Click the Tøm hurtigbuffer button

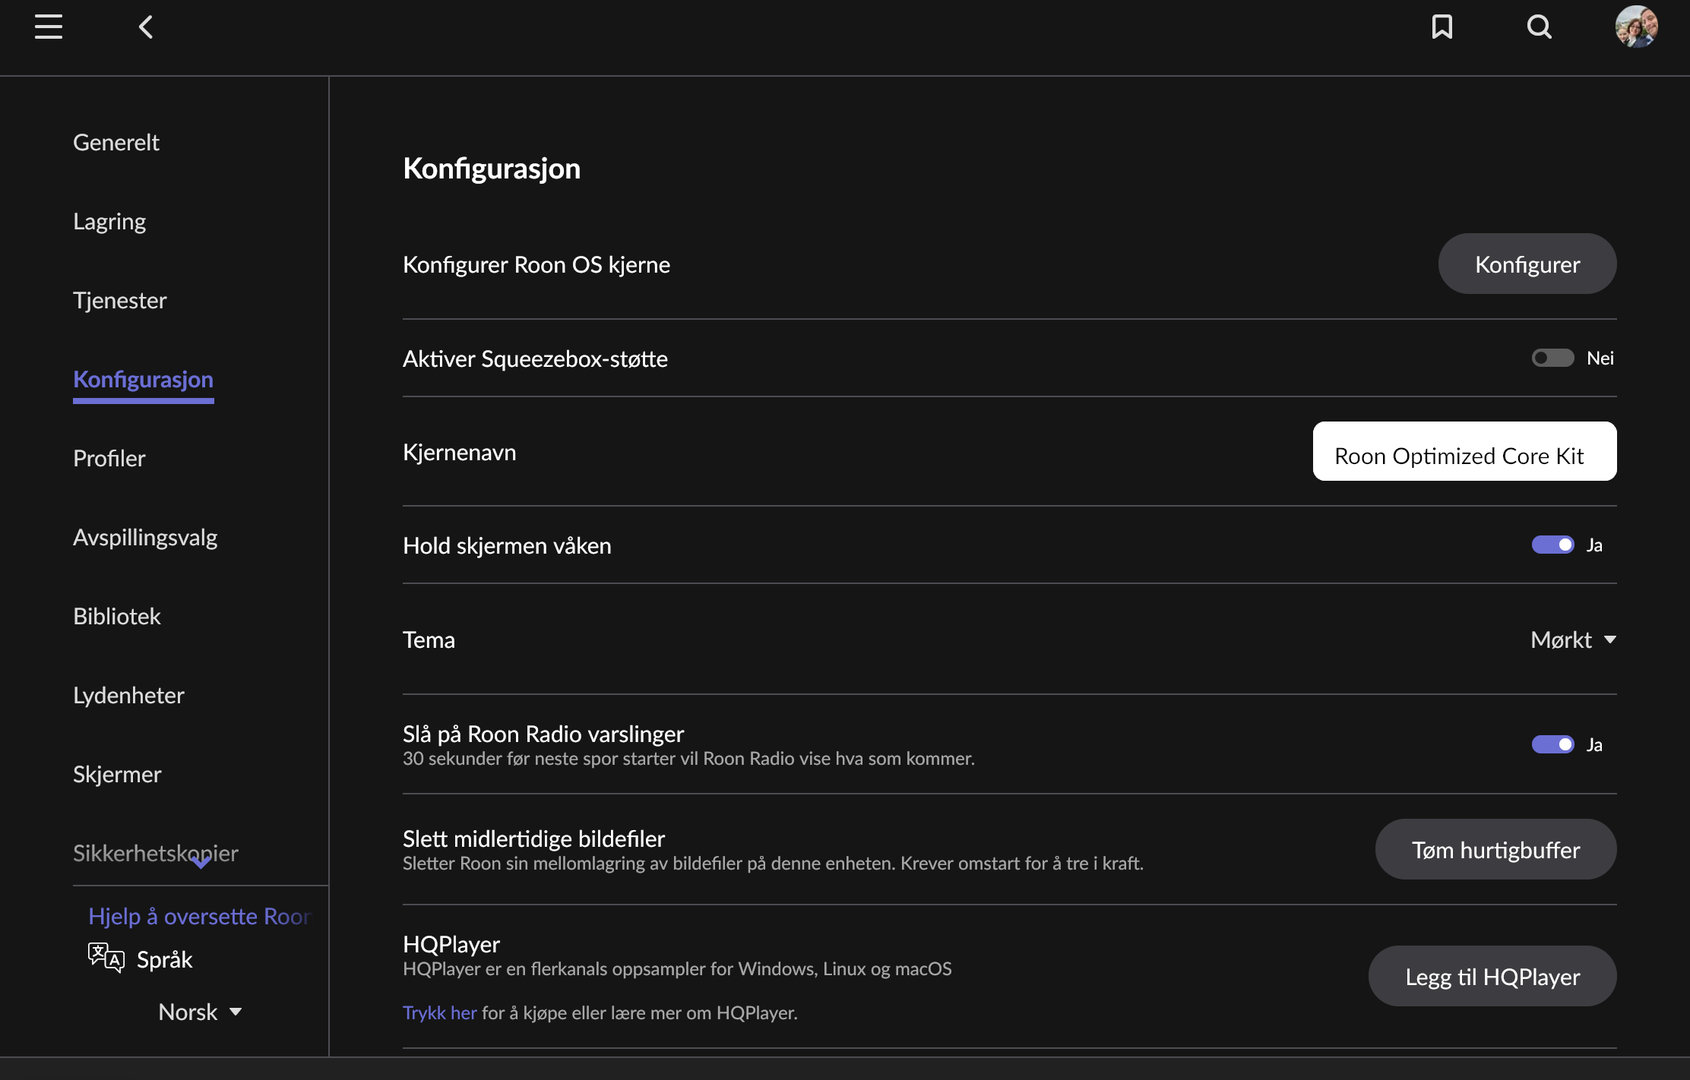pyautogui.click(x=1495, y=850)
